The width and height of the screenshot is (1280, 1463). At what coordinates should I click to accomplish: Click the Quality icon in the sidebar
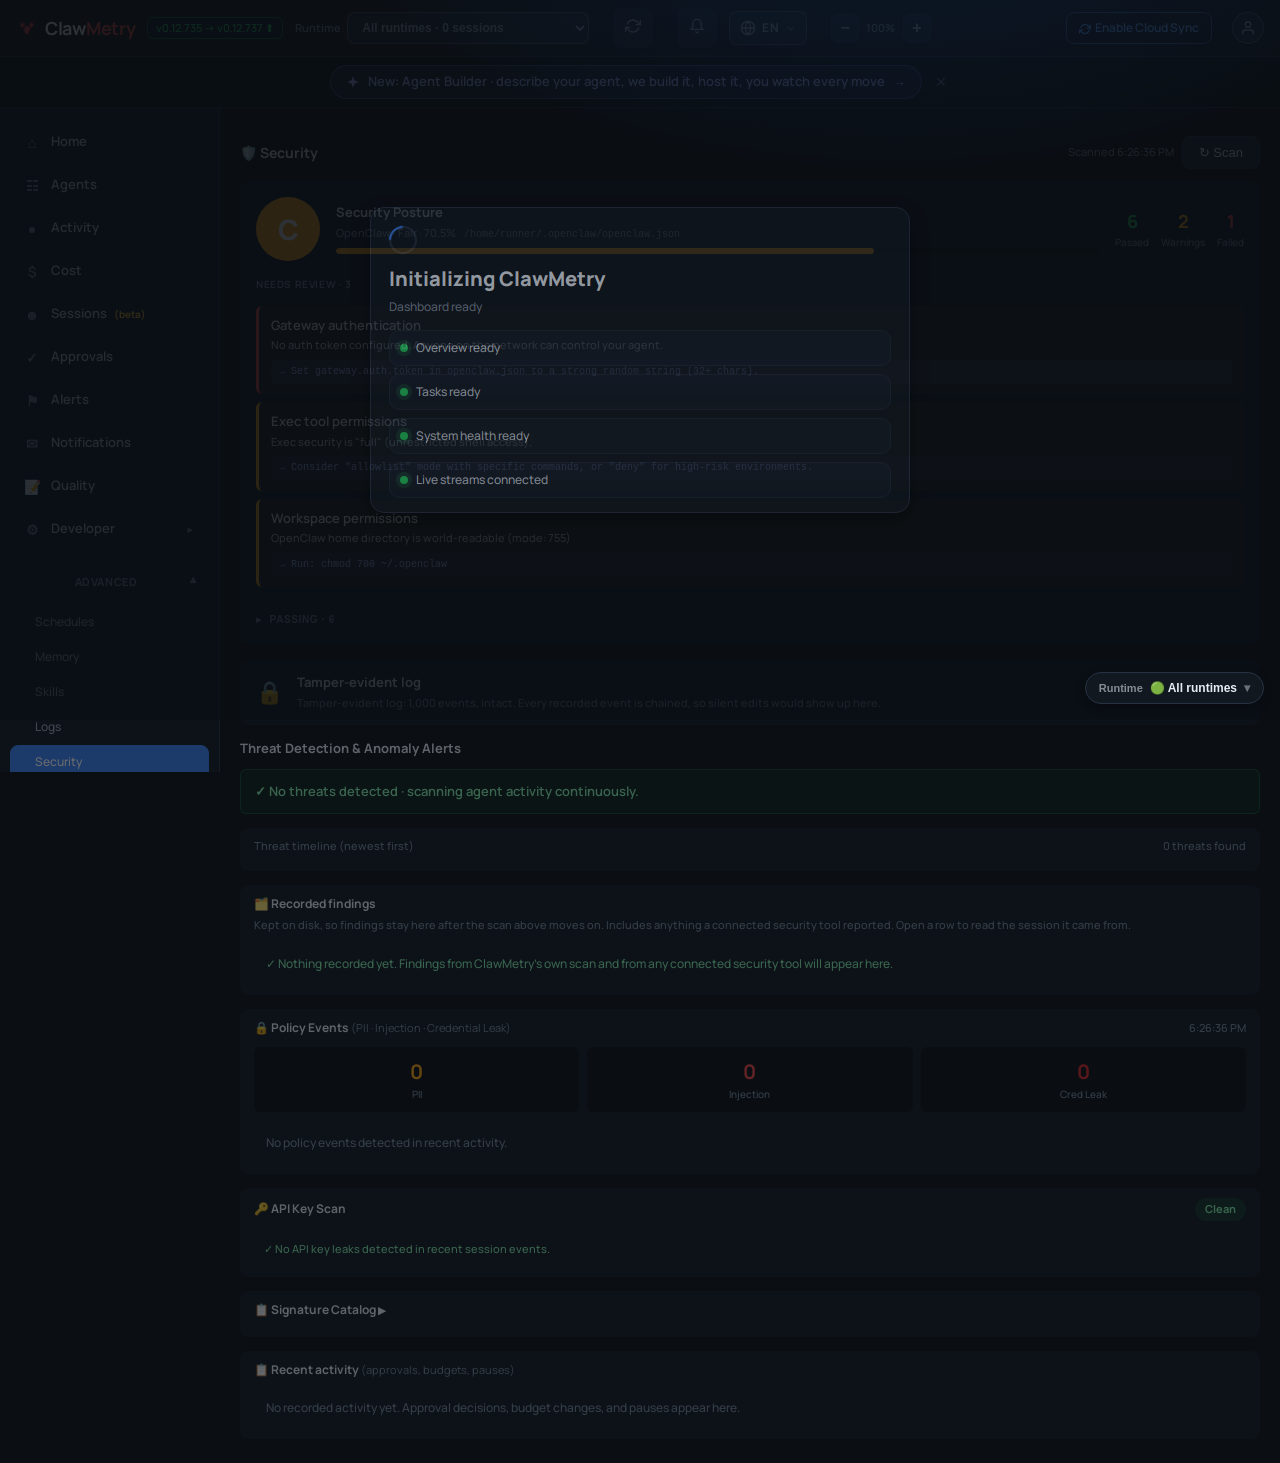(x=32, y=486)
